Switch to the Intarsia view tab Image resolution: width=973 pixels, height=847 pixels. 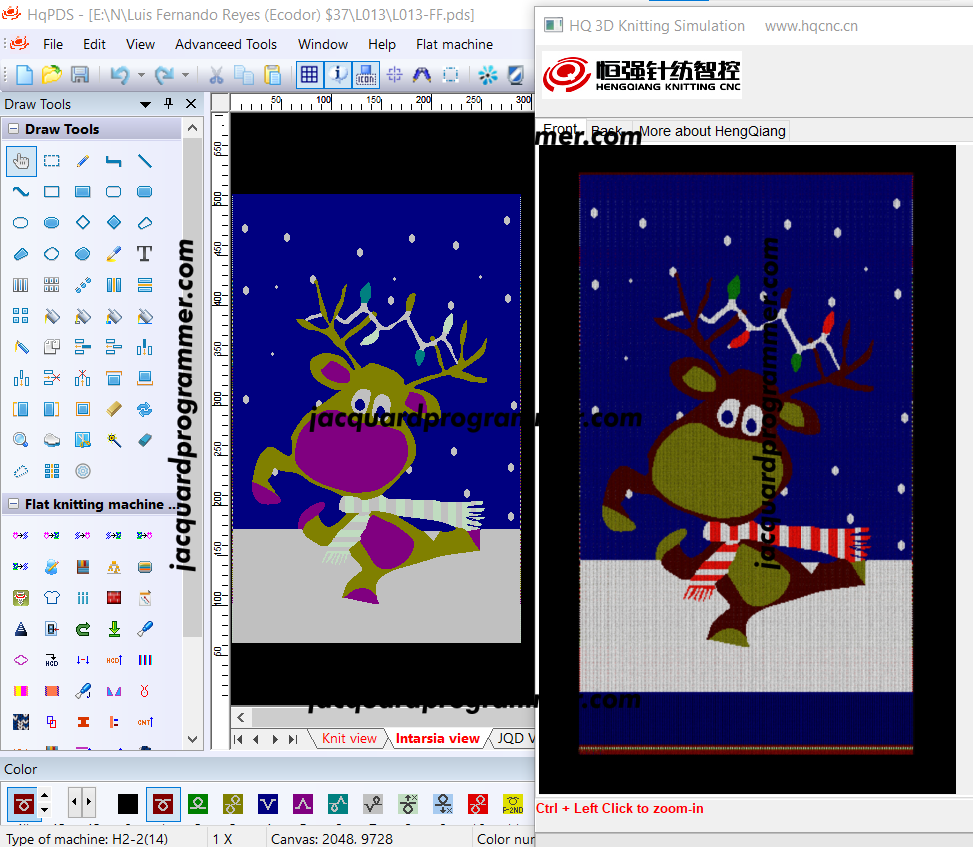(x=437, y=738)
